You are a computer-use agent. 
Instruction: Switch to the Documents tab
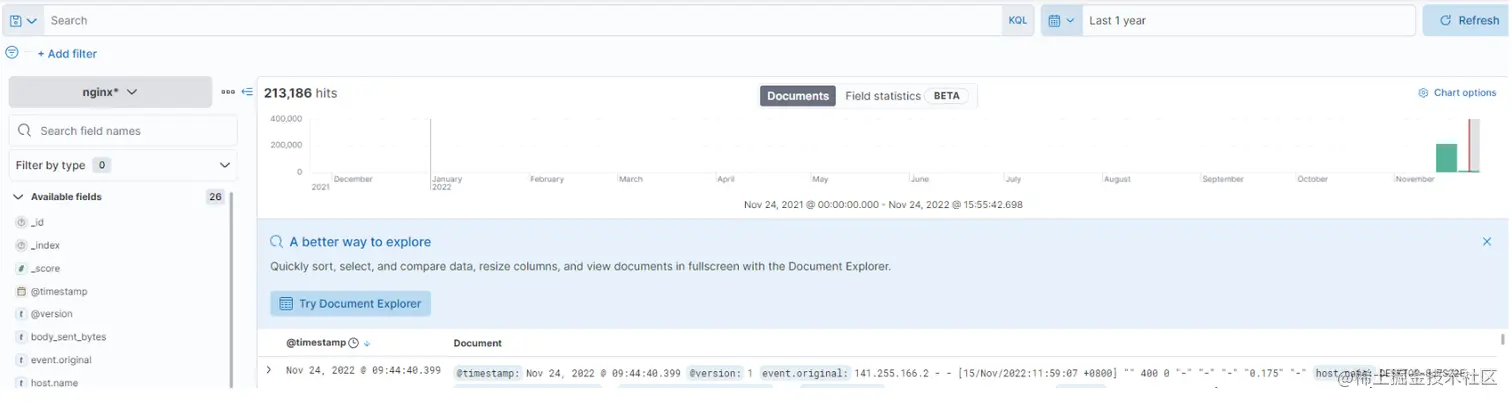pyautogui.click(x=797, y=96)
